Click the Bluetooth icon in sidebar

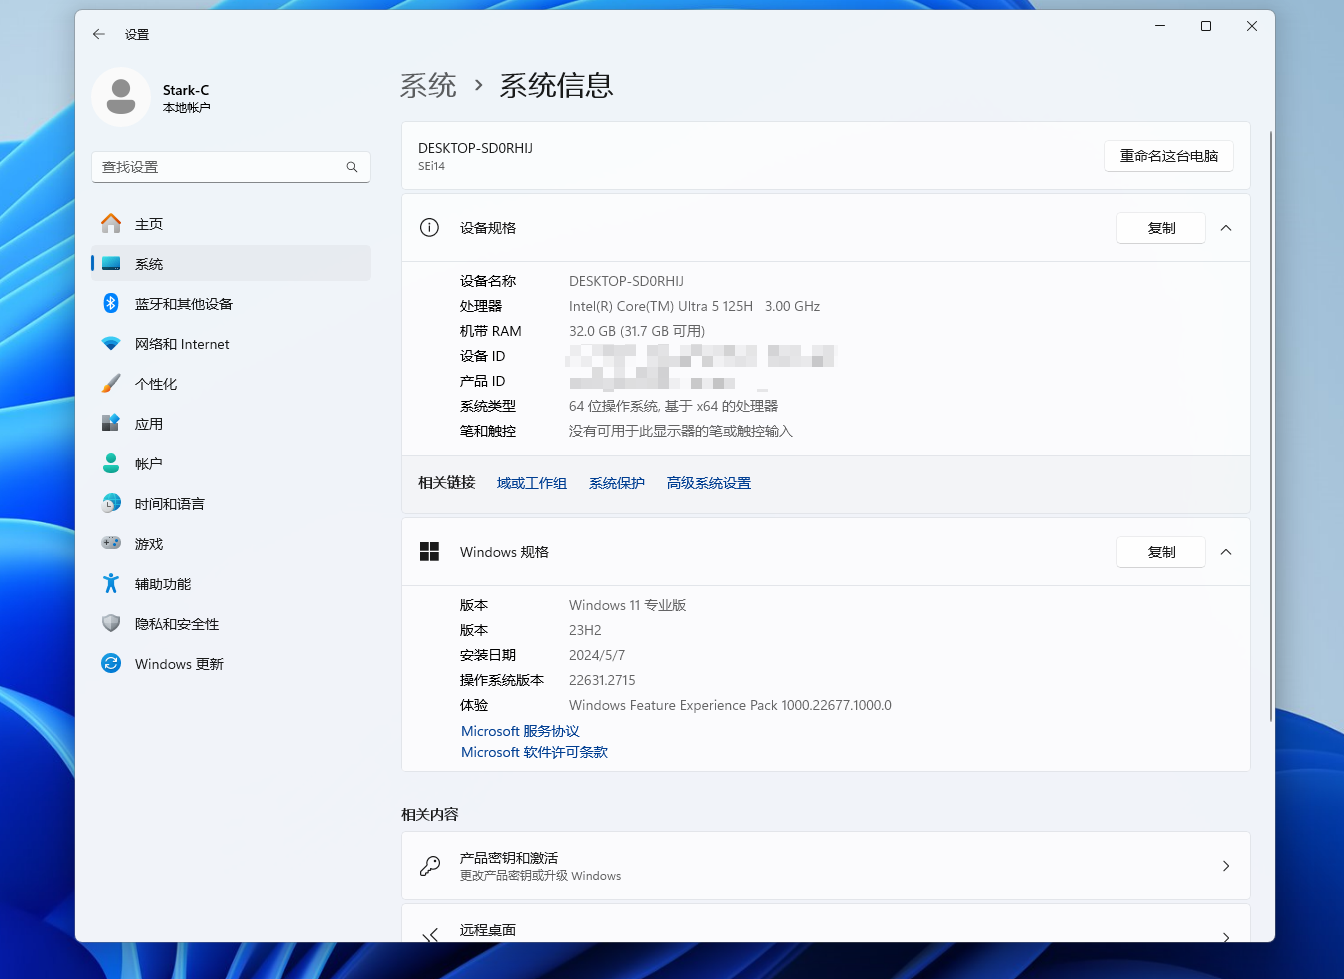click(x=111, y=303)
